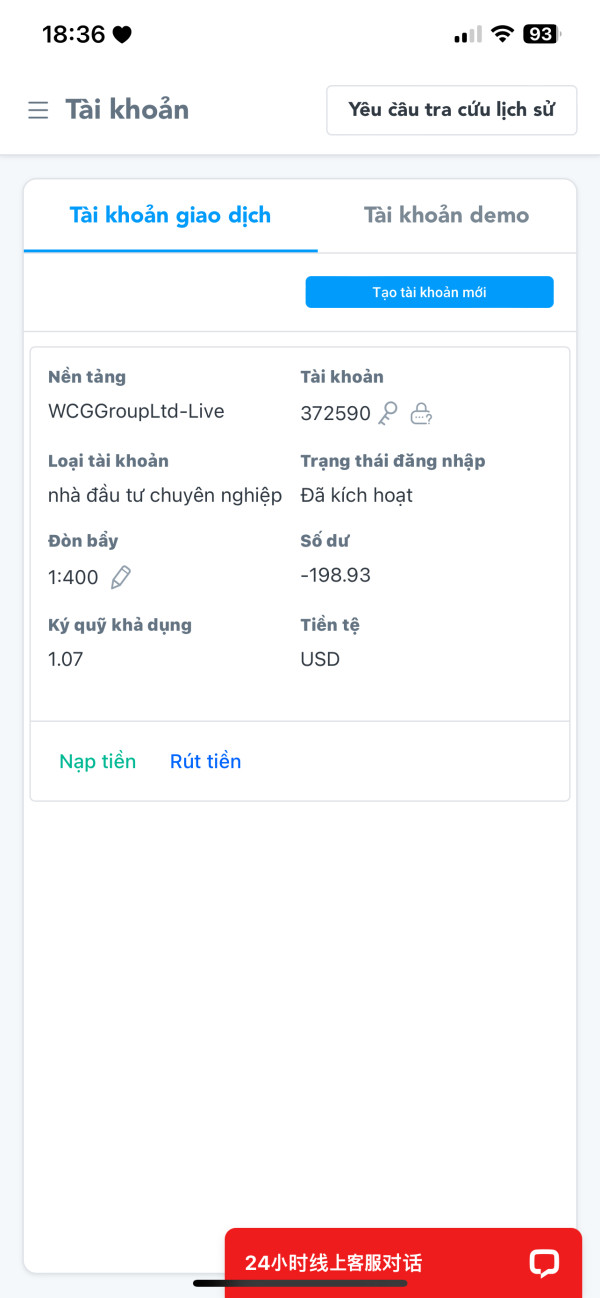Tap the balance value -198.93

[x=336, y=575]
